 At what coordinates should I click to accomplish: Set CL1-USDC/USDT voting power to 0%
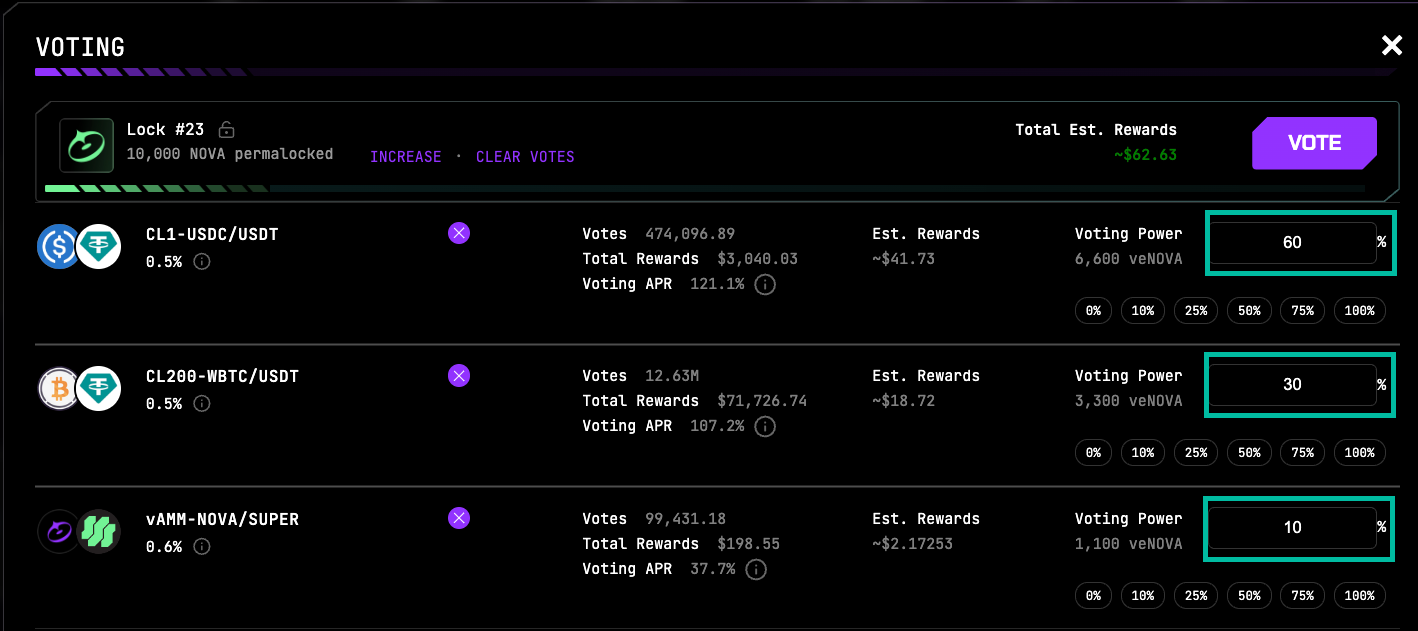click(1093, 311)
